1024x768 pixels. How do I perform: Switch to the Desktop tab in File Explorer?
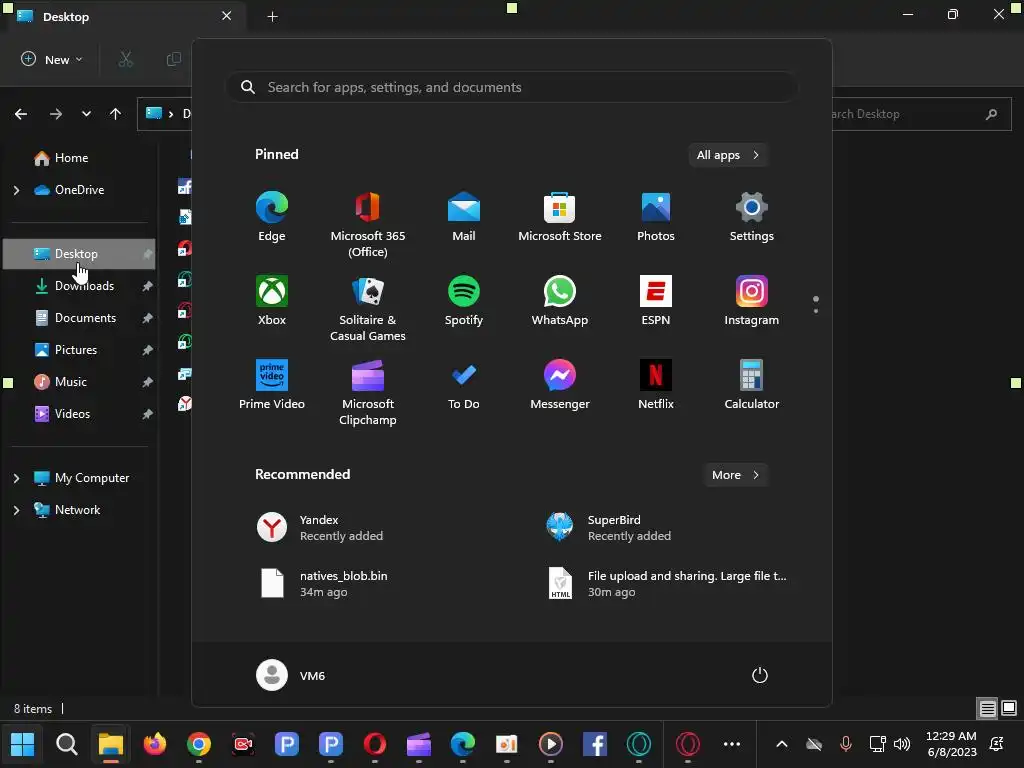tap(124, 16)
